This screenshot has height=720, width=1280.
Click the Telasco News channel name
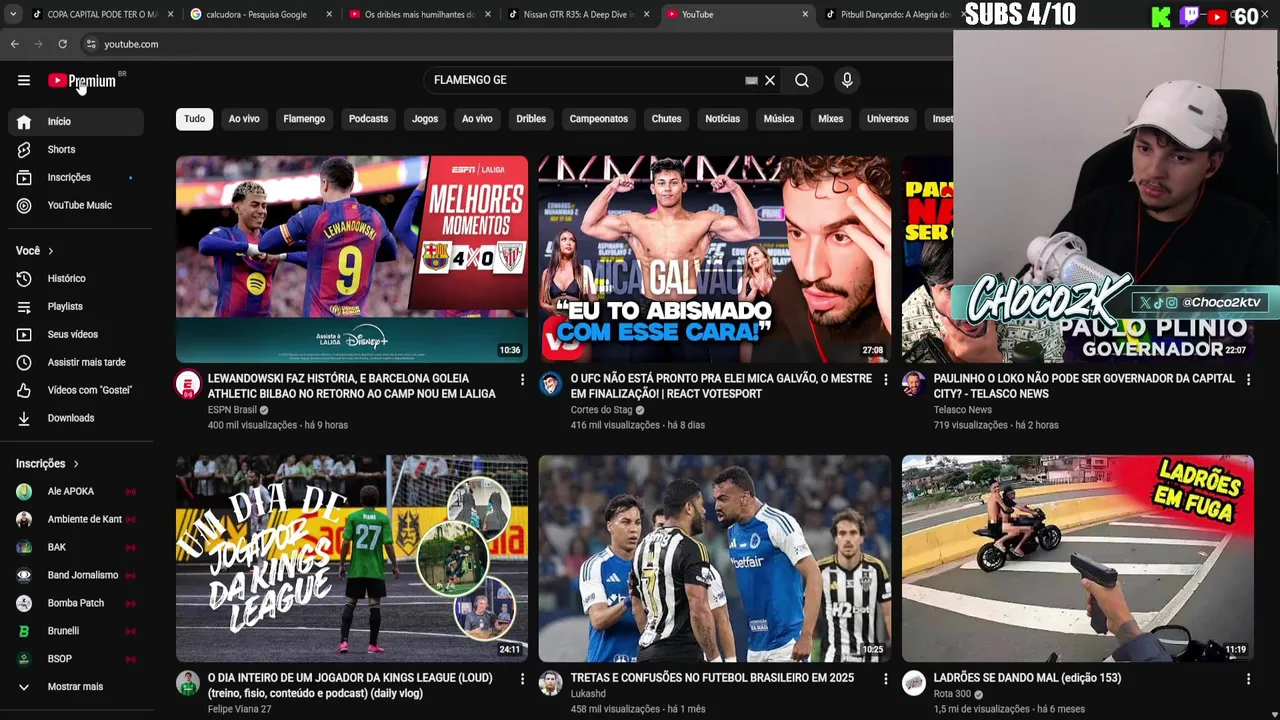click(x=962, y=410)
